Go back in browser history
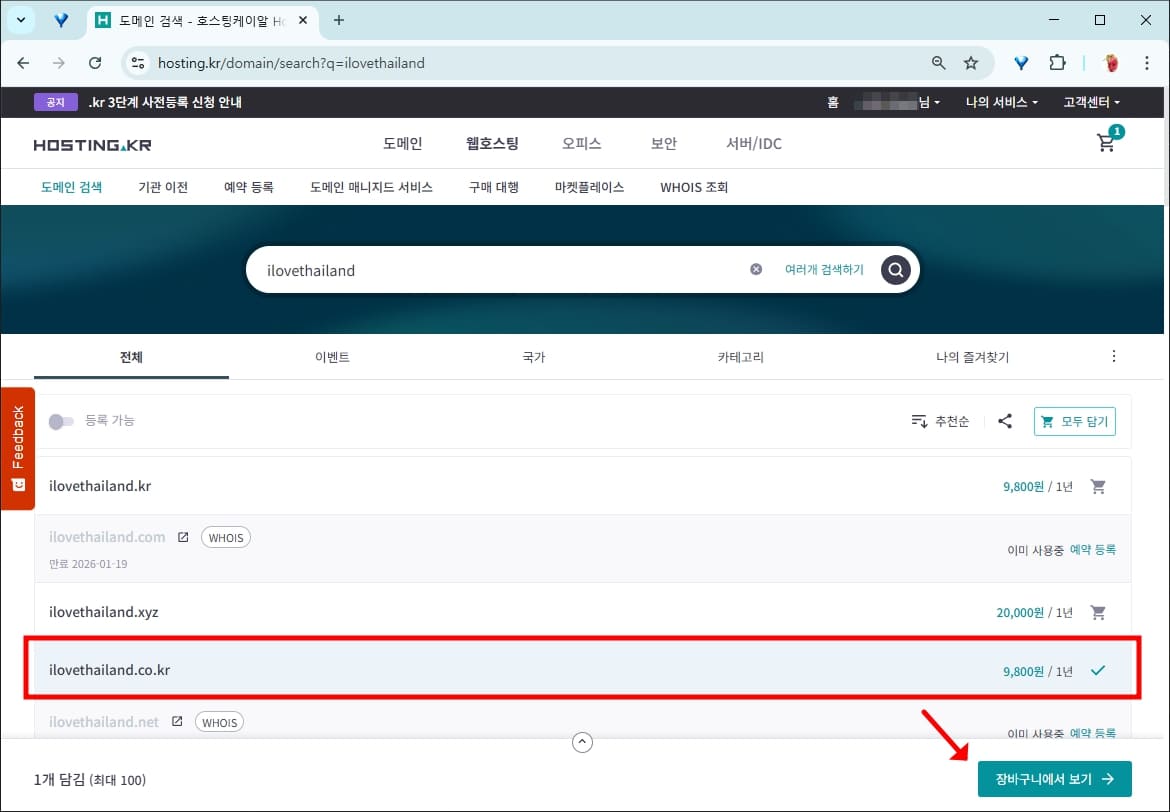Screen dimensions: 1170x812 pos(23,63)
